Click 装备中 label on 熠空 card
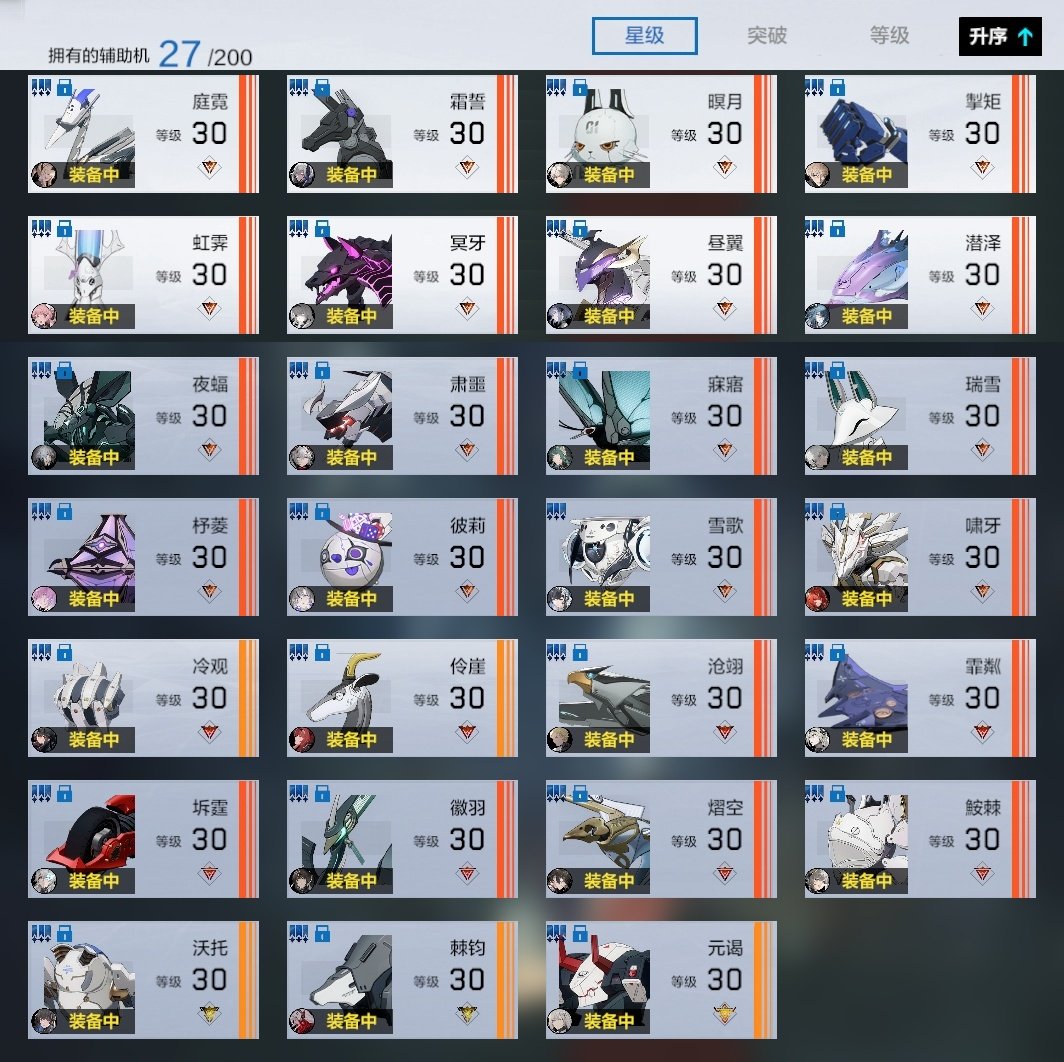 609,881
